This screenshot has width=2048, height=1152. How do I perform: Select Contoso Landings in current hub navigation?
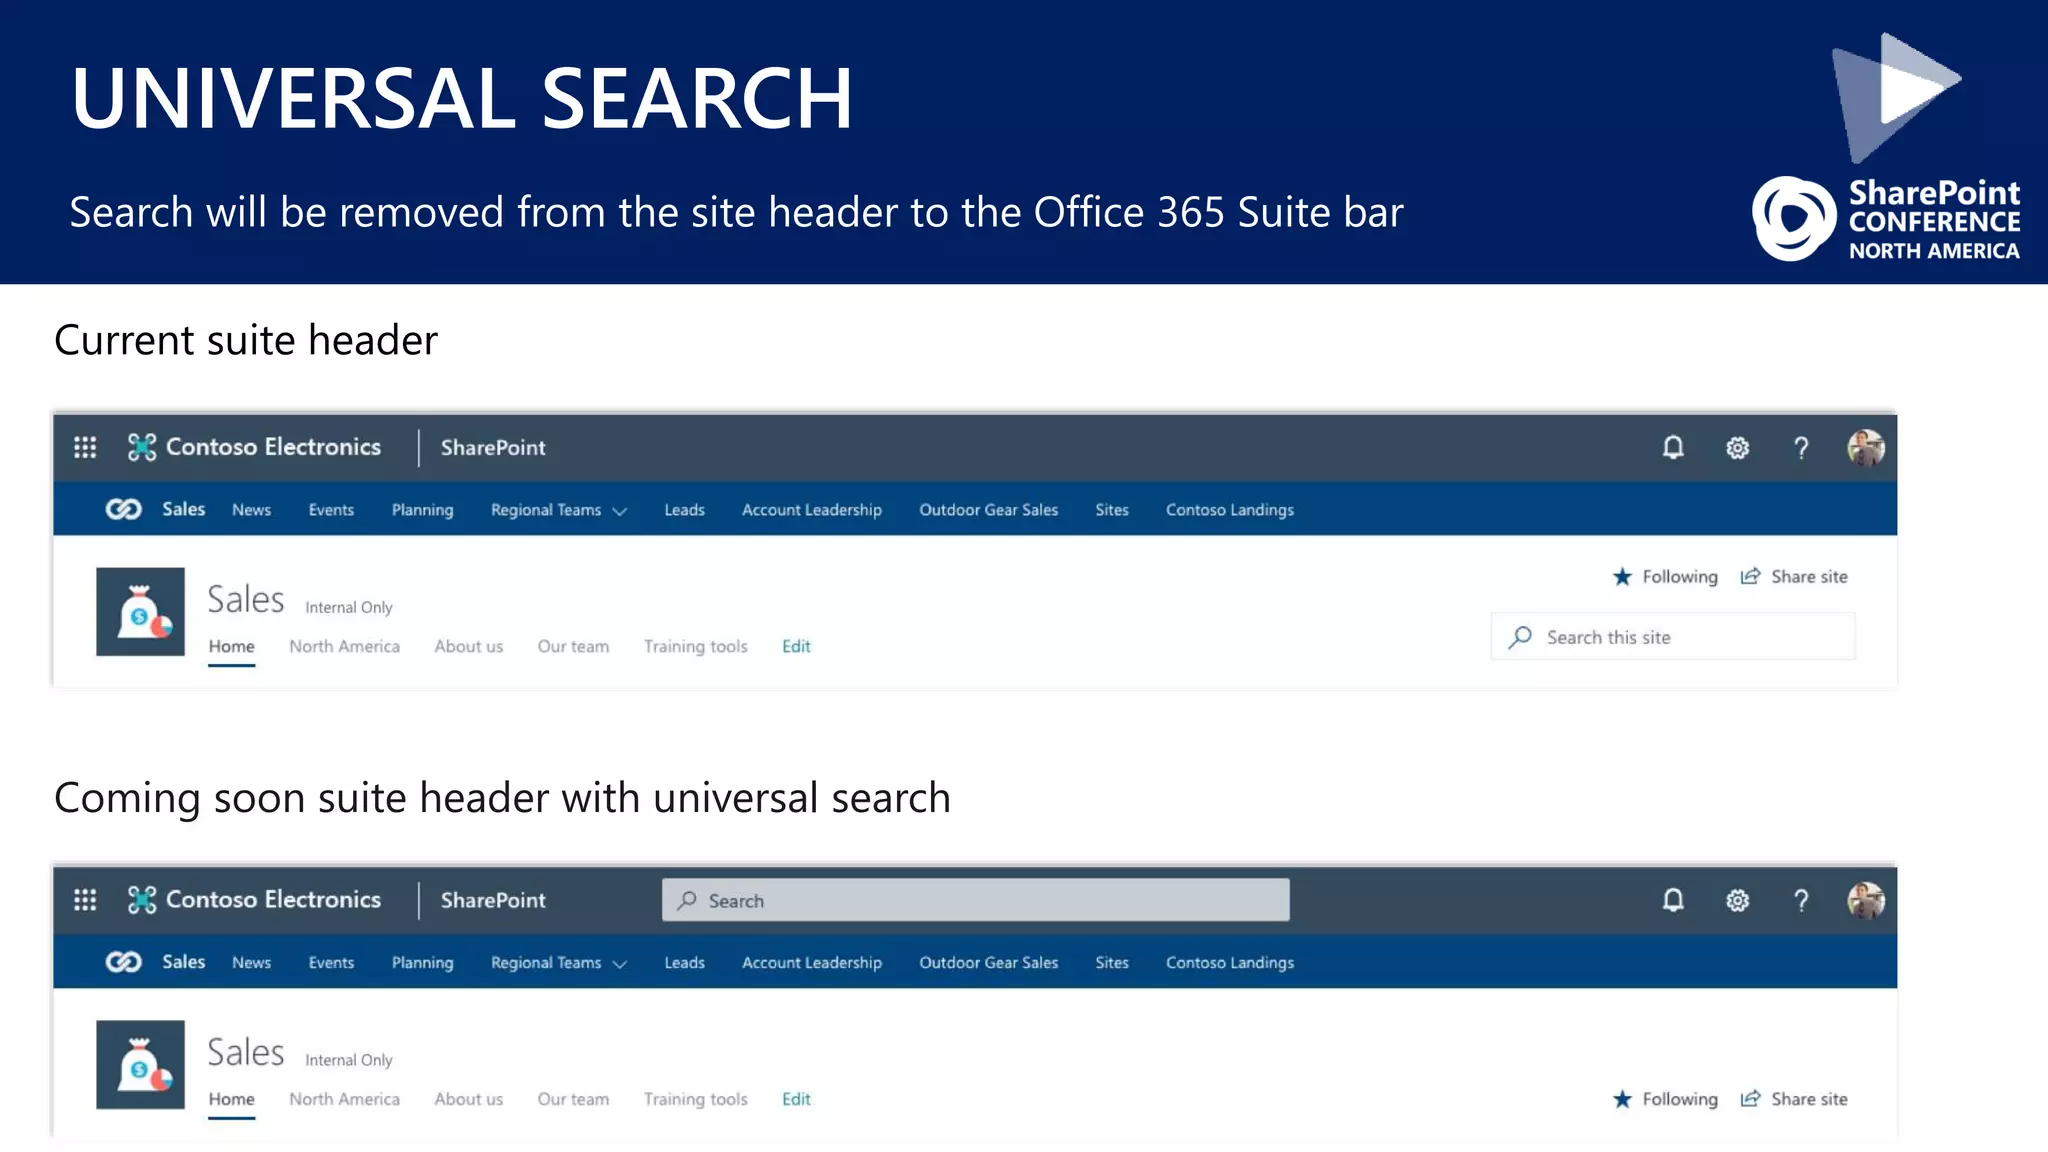(1230, 510)
